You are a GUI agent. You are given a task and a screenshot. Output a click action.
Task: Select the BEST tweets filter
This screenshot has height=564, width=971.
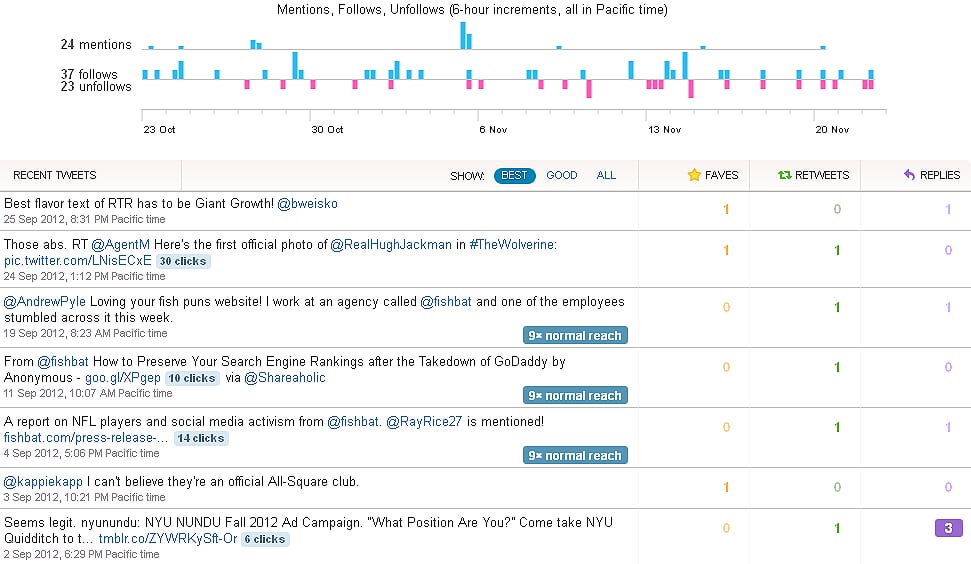pyautogui.click(x=514, y=175)
